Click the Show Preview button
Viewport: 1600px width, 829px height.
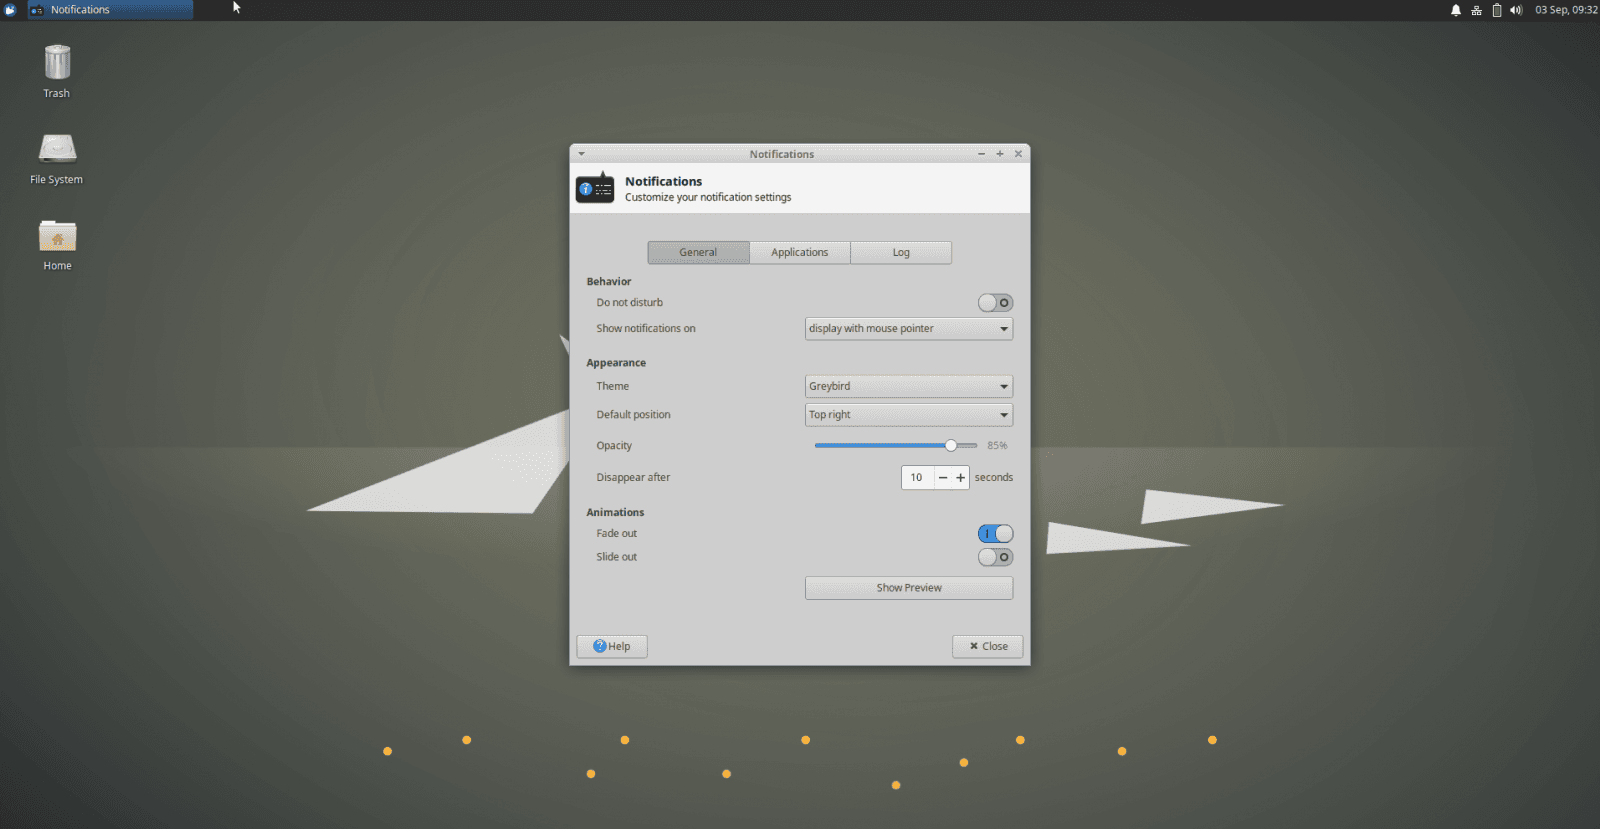[x=909, y=588]
